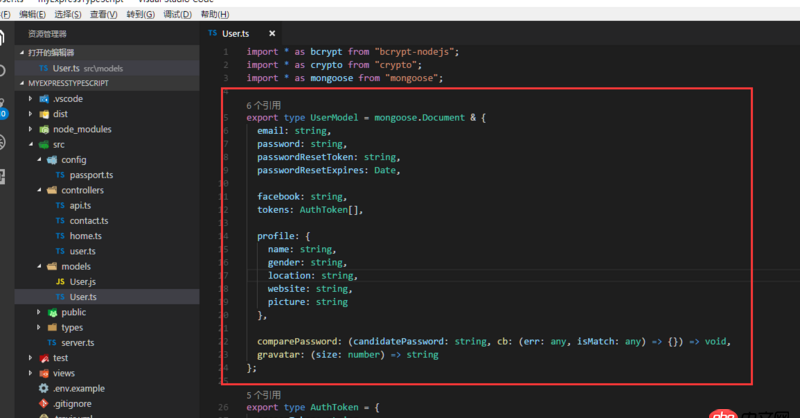This screenshot has width=800, height=418.
Task: Click the config folder icon
Action: 52,160
